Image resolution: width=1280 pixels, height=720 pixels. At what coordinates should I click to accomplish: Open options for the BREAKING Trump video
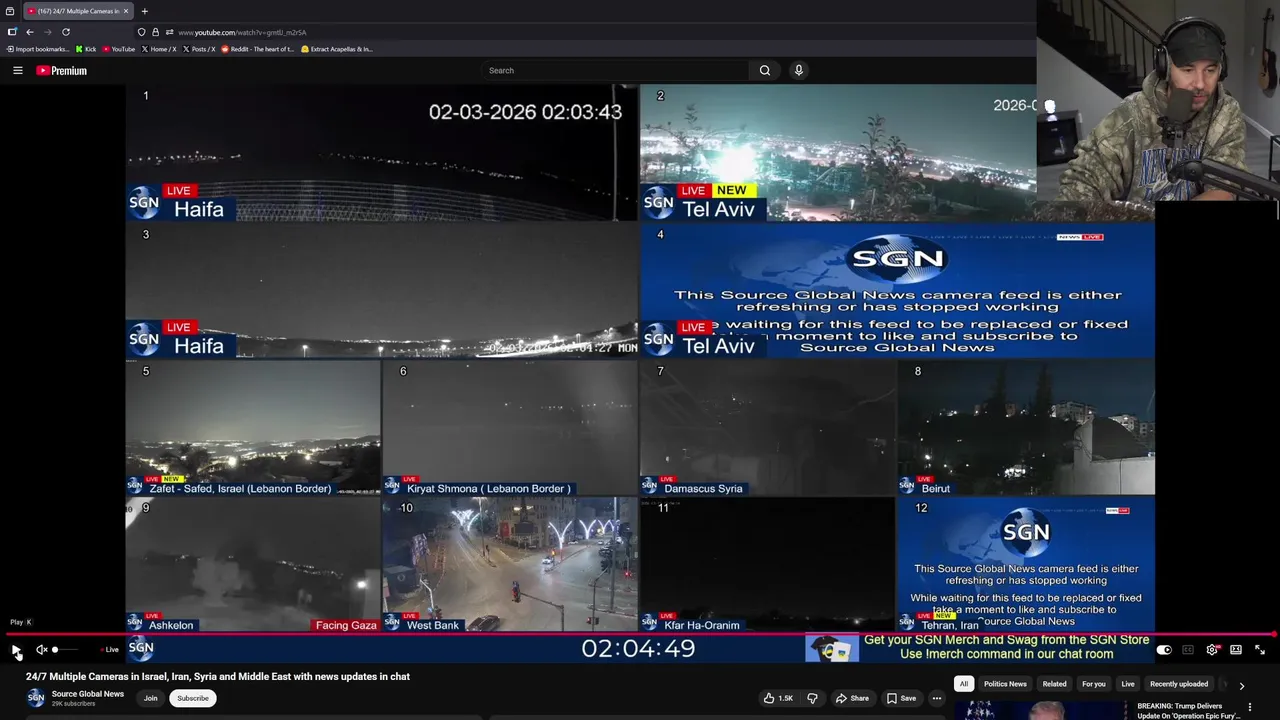pyautogui.click(x=1250, y=707)
